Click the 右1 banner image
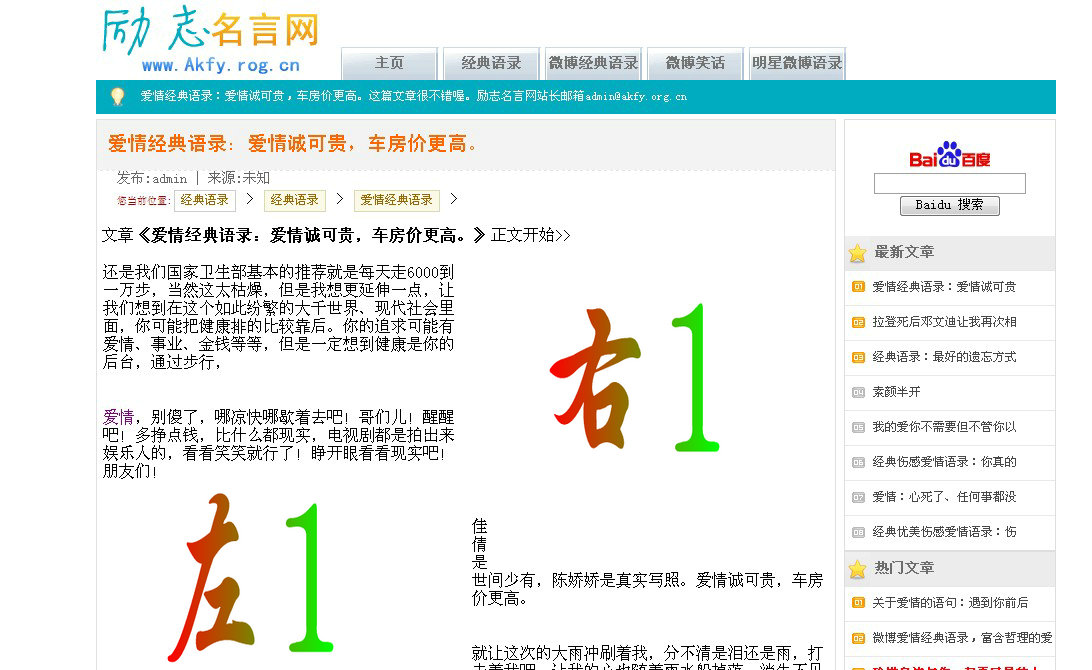 tap(635, 377)
